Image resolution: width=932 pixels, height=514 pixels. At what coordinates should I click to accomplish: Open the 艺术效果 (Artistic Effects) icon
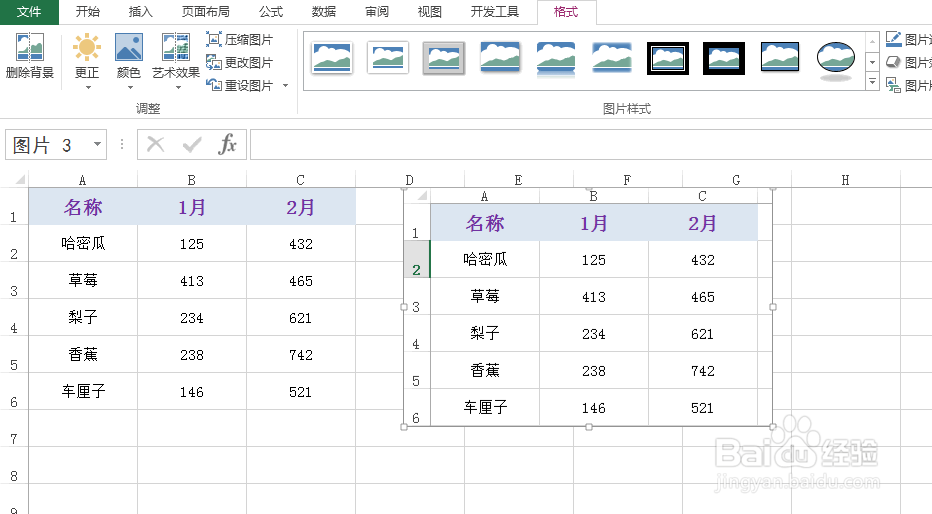tap(176, 48)
